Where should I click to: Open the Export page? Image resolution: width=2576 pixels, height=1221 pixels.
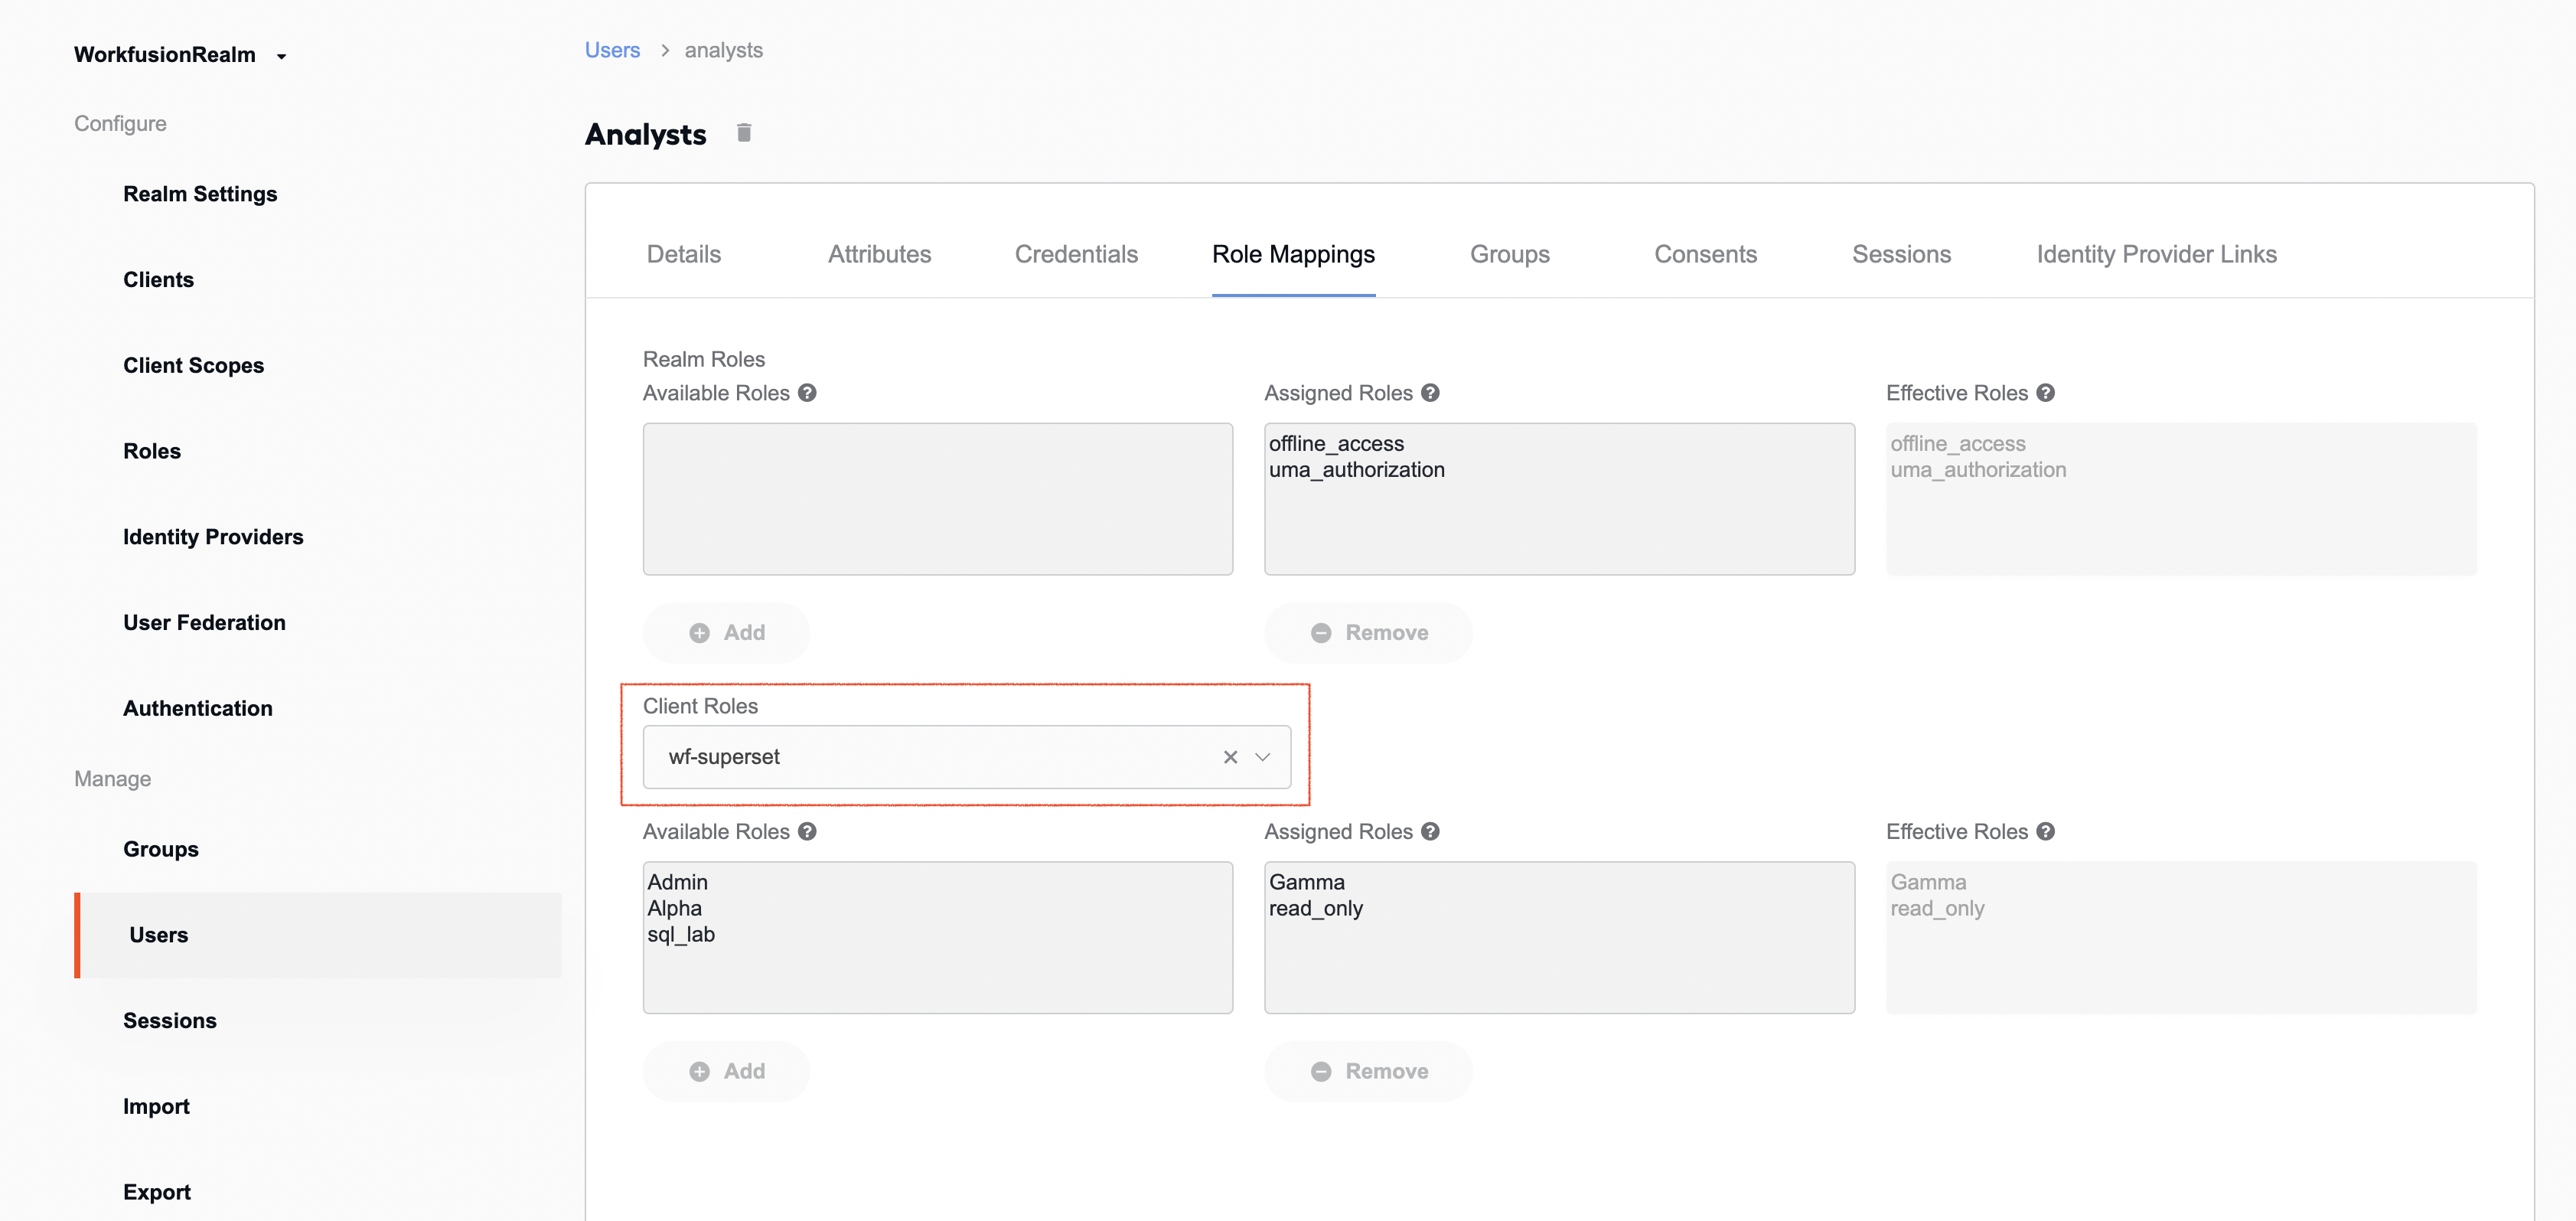coord(157,1192)
